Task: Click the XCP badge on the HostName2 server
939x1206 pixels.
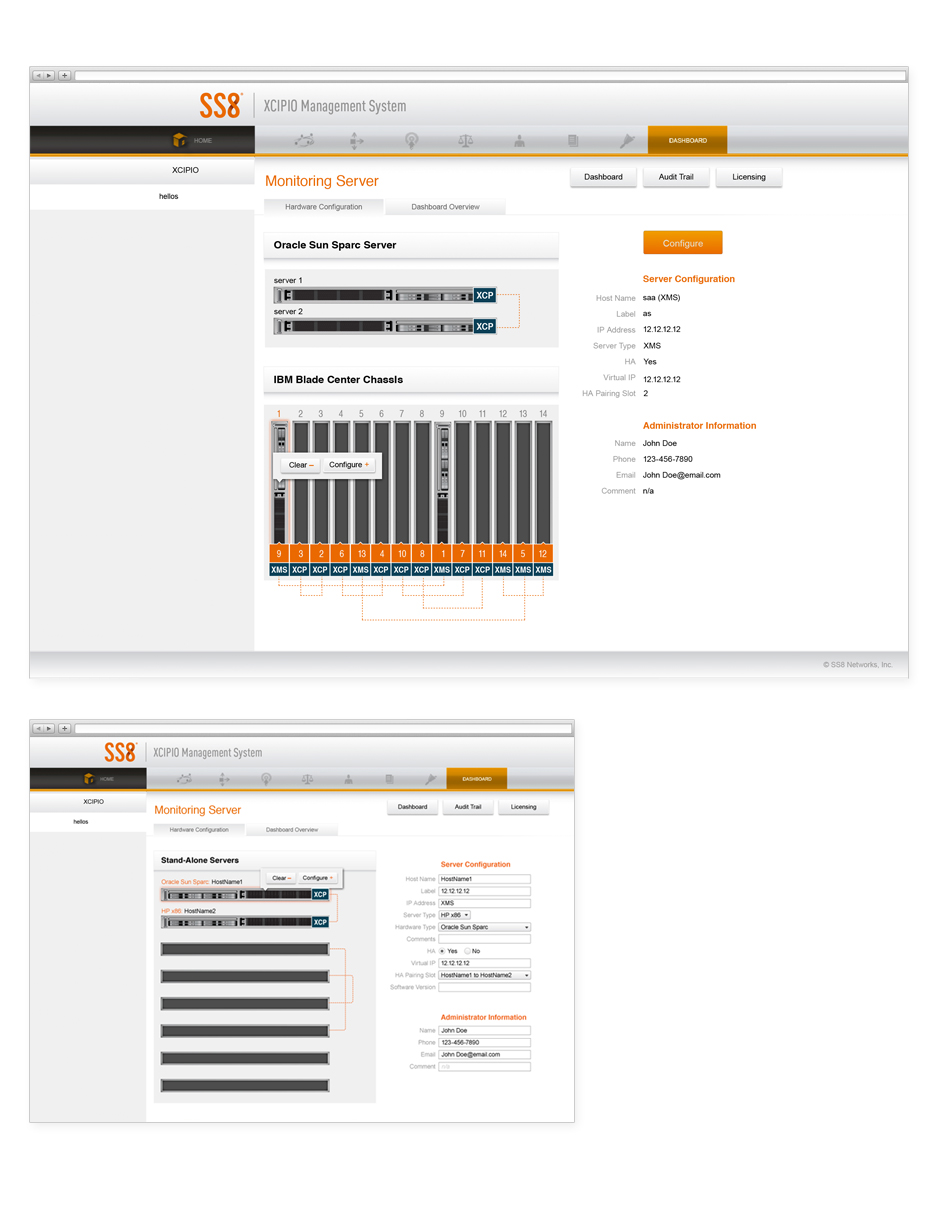Action: 320,921
